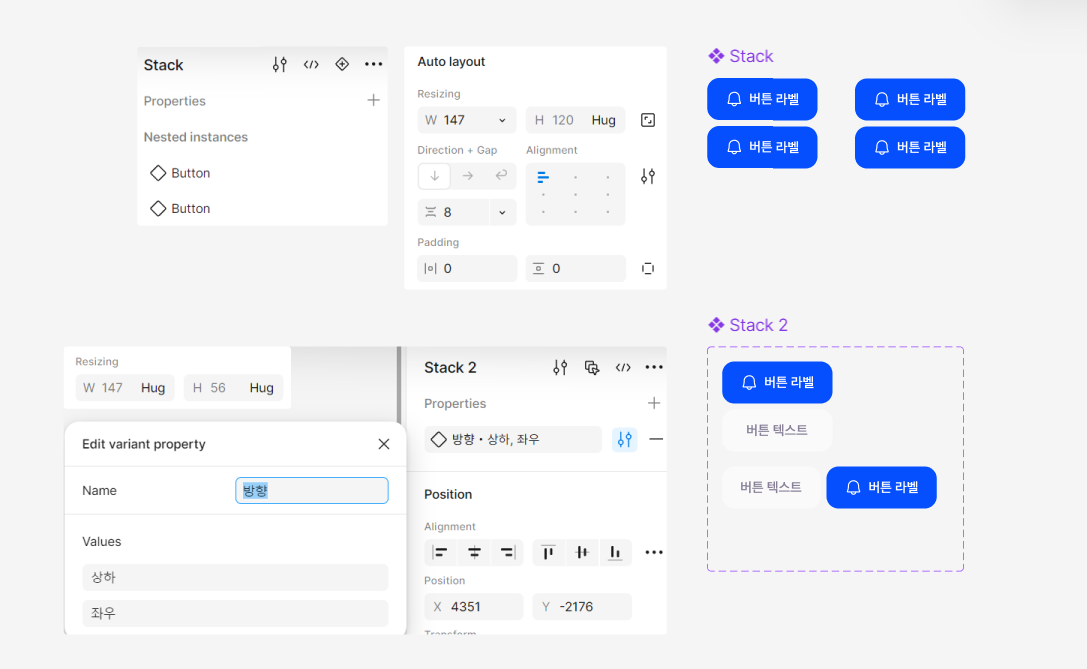1087x669 pixels.
Task: Open the advanced auto layout settings
Action: [647, 177]
